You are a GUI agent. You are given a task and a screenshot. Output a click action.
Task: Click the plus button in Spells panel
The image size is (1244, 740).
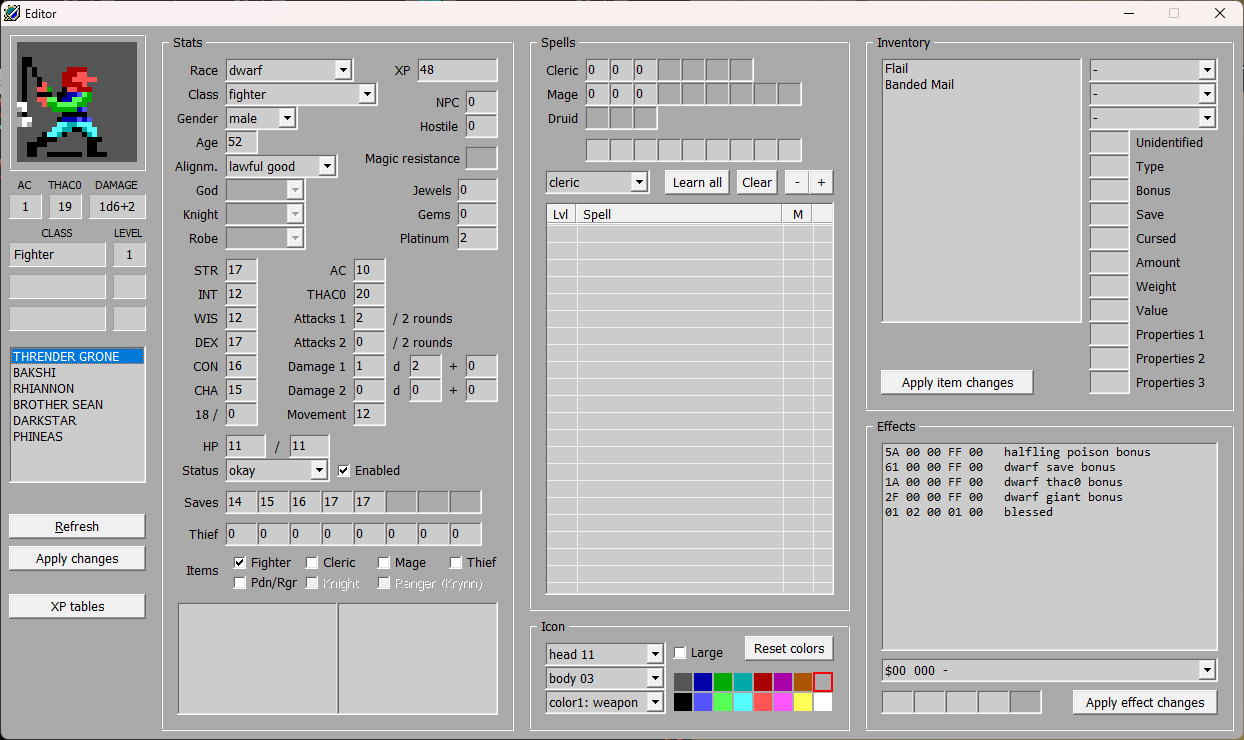[821, 182]
